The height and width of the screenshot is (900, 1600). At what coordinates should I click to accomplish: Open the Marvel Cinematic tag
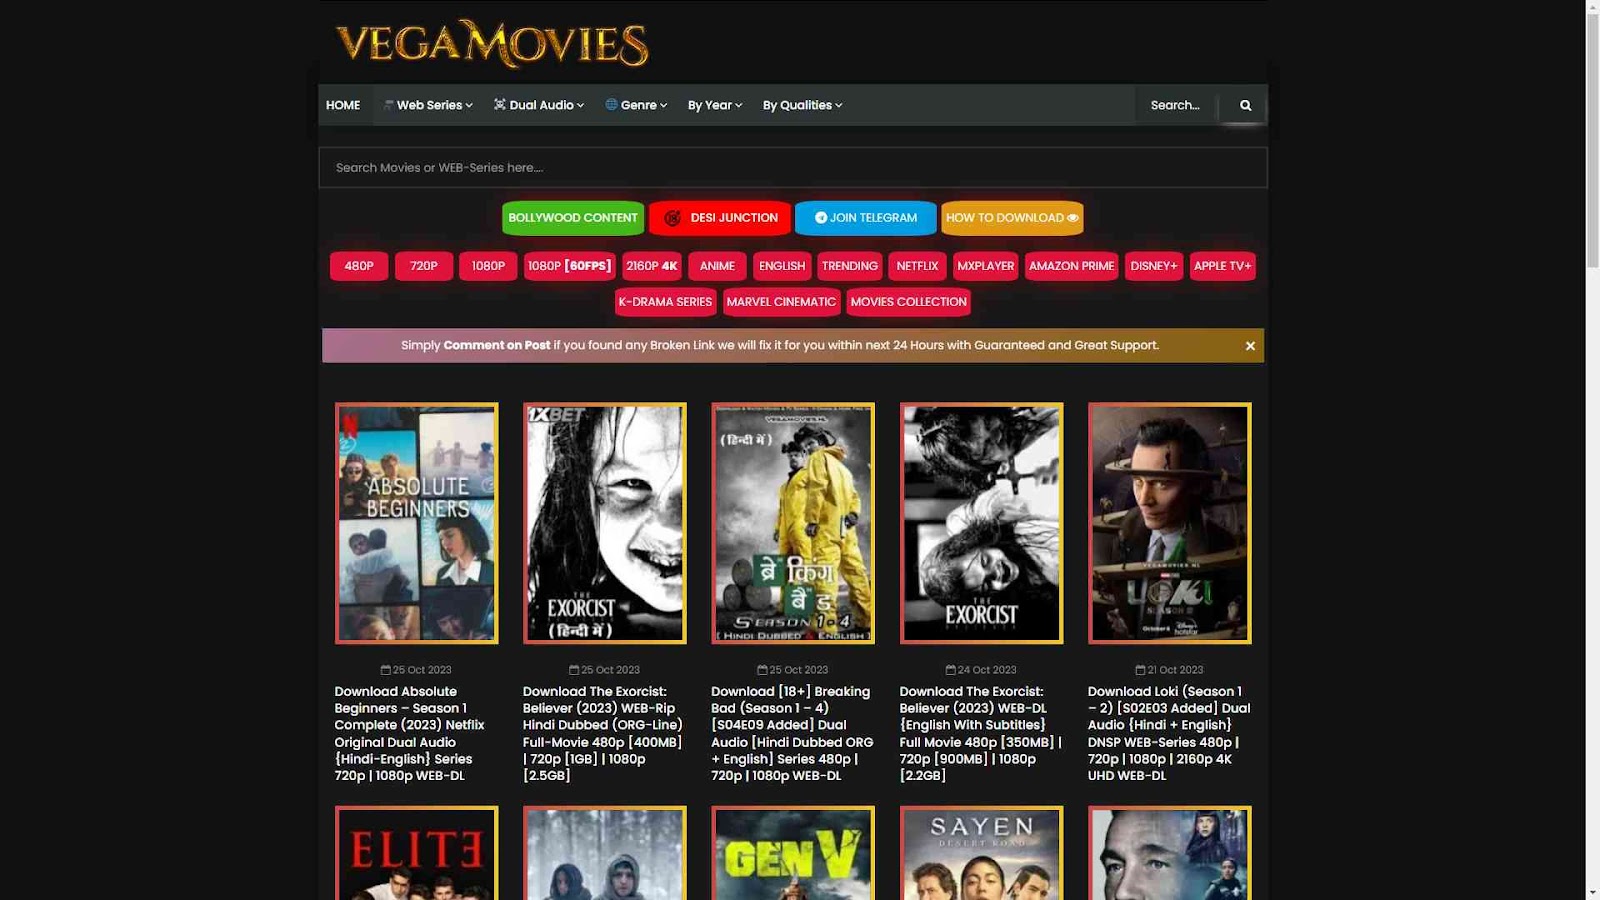[781, 302]
